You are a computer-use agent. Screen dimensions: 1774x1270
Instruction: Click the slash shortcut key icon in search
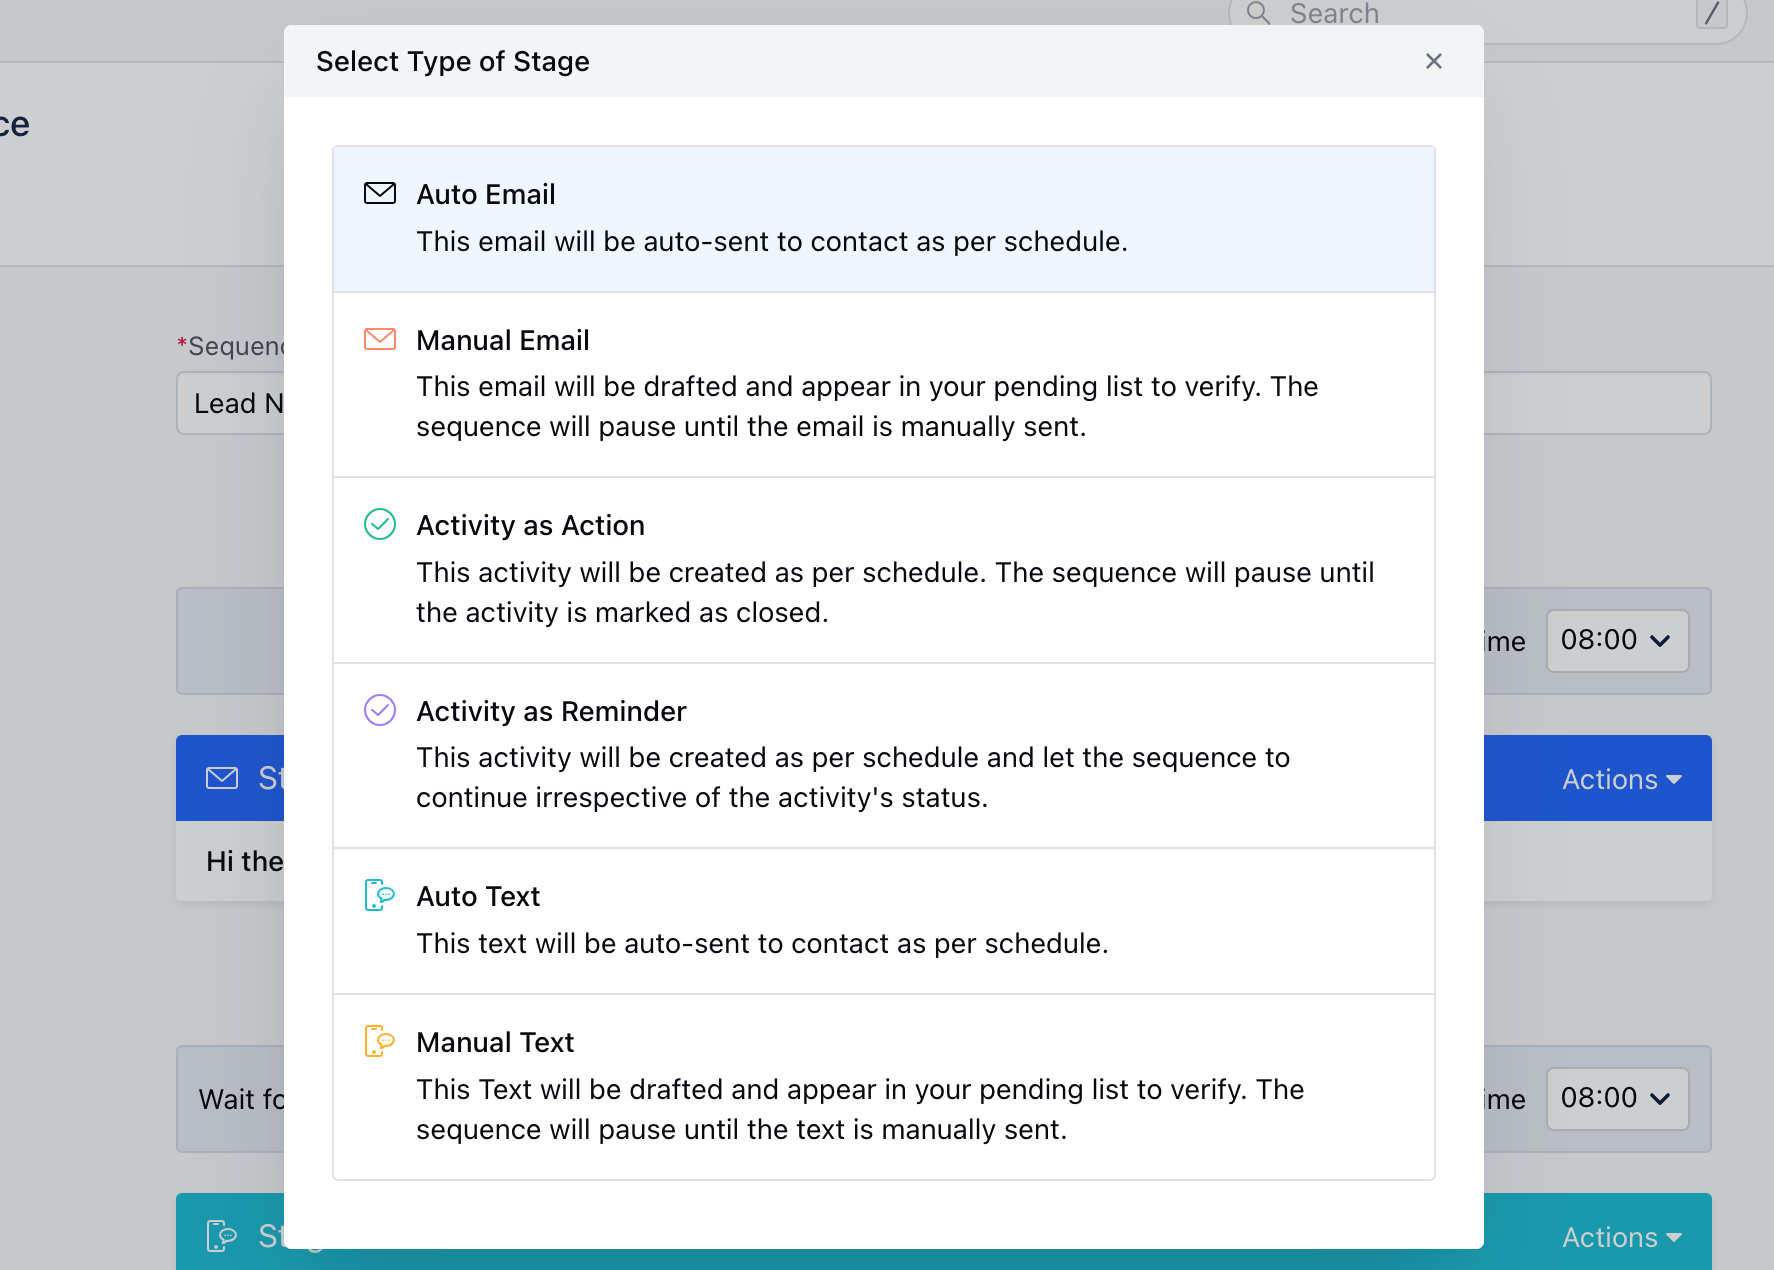click(x=1712, y=13)
